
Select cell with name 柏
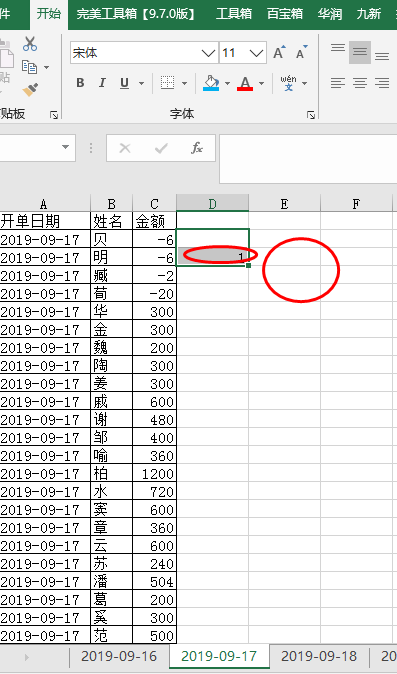[111, 474]
